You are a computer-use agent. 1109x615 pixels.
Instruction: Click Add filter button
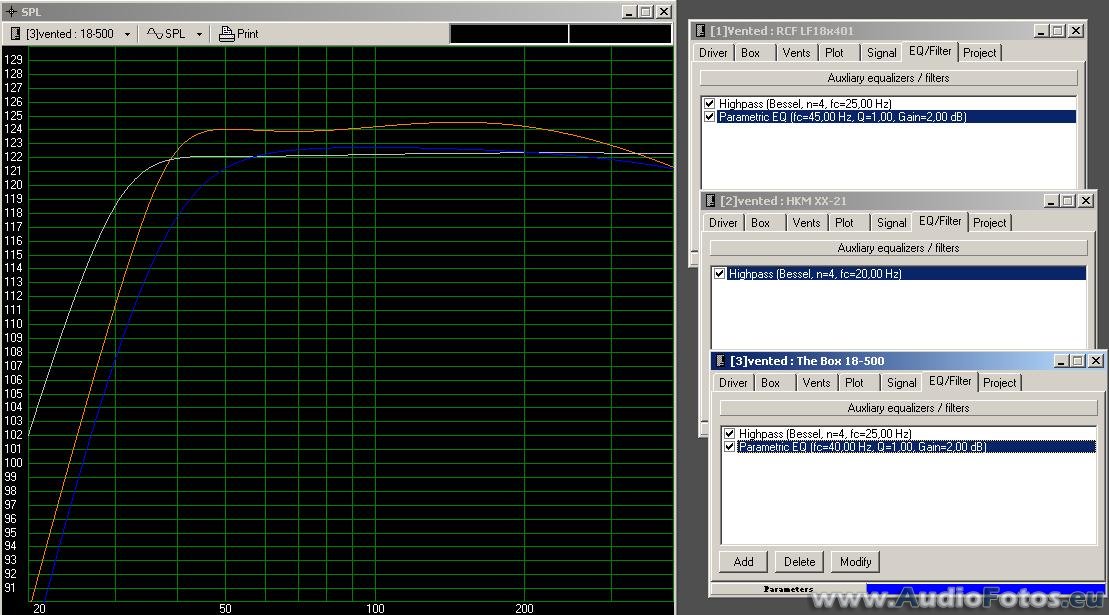tap(743, 561)
